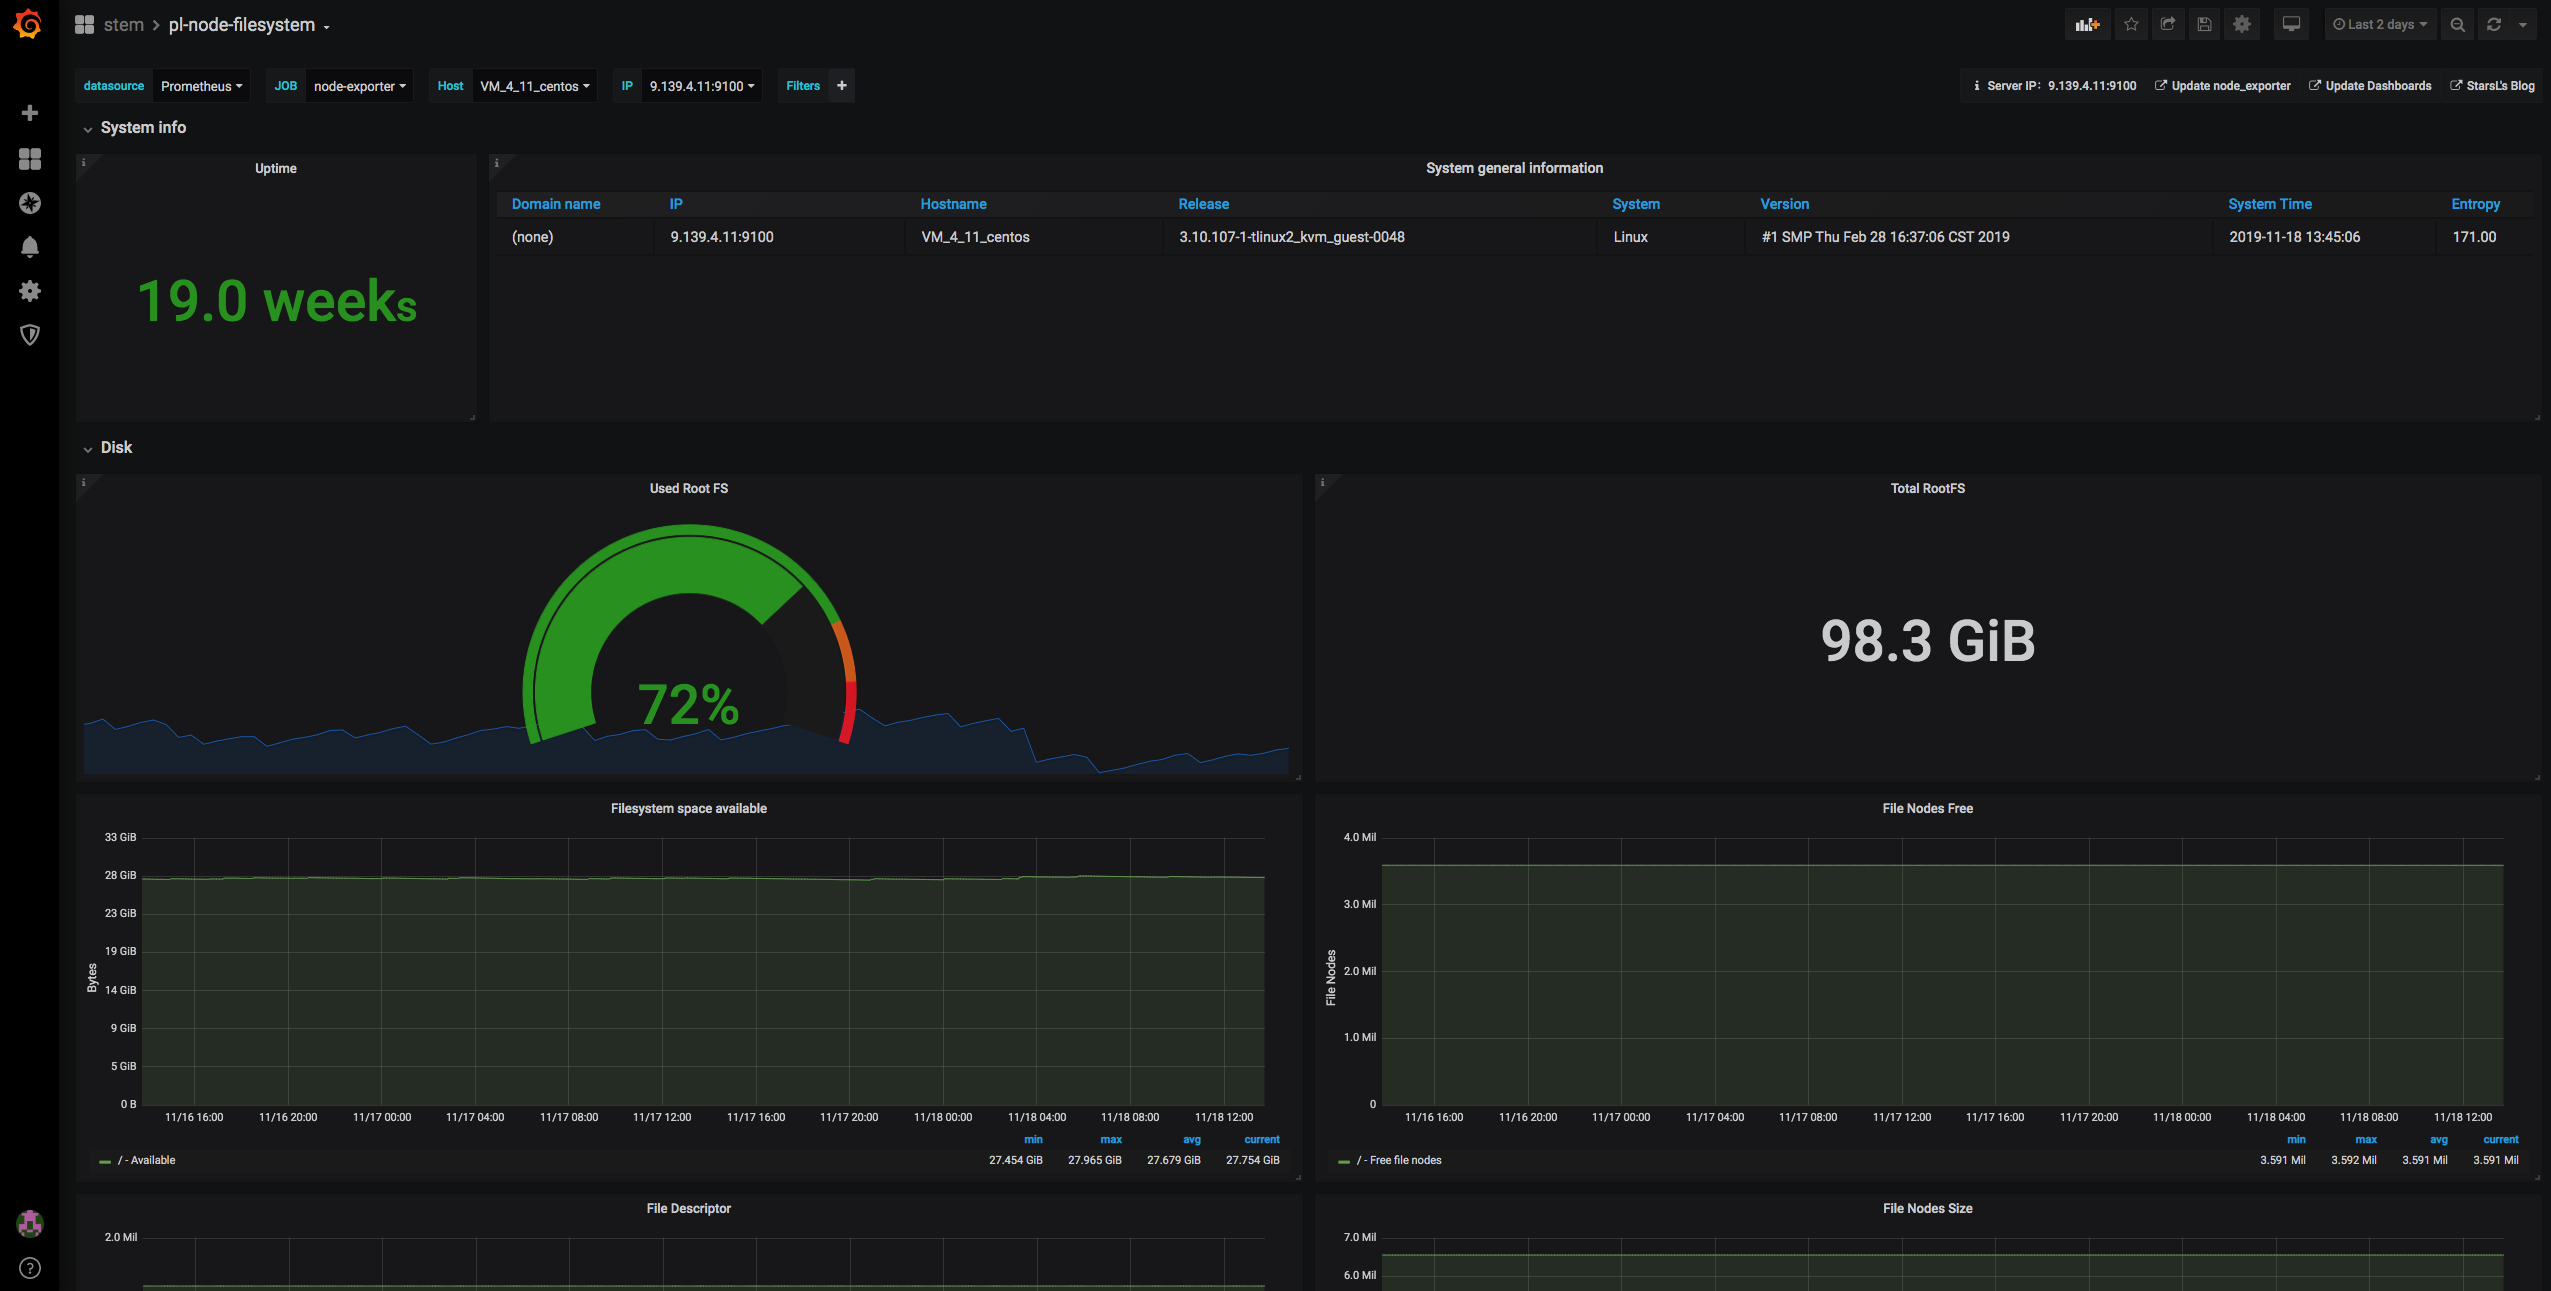Add a new filter with plus button
Image resolution: width=2551 pixels, height=1291 pixels.
(x=842, y=86)
